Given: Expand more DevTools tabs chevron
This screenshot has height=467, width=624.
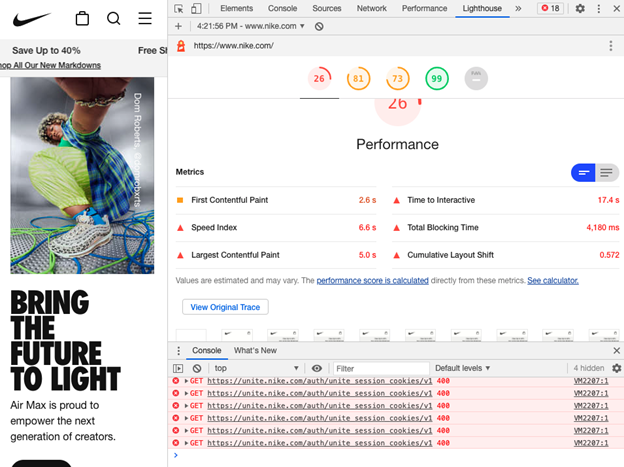Looking at the screenshot, I should point(518,8).
